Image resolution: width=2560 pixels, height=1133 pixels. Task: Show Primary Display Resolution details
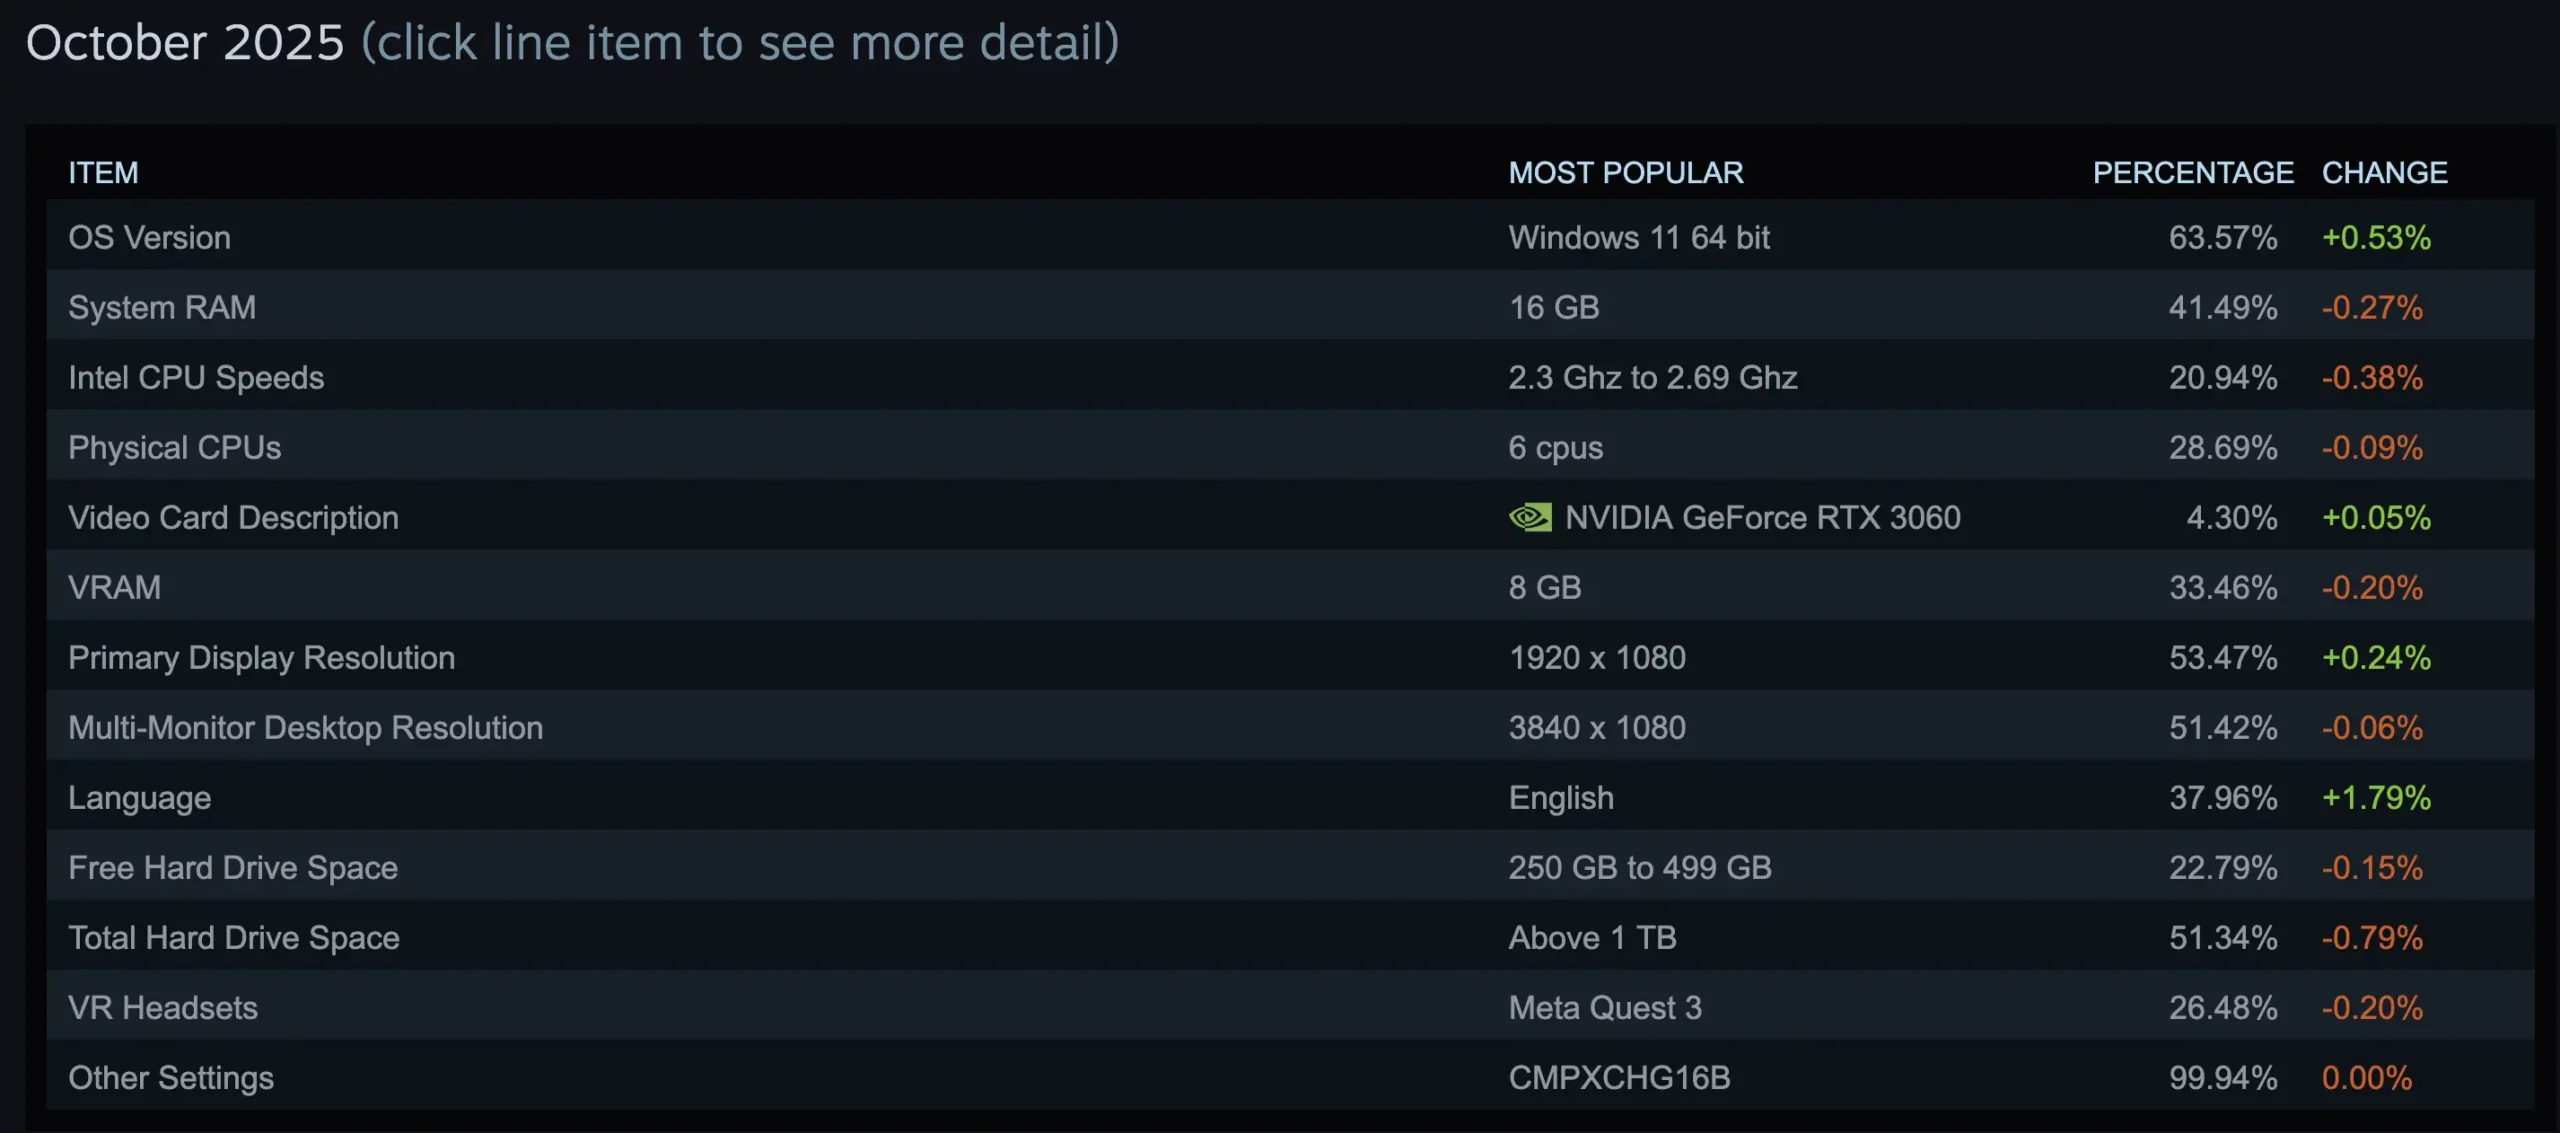[261, 657]
